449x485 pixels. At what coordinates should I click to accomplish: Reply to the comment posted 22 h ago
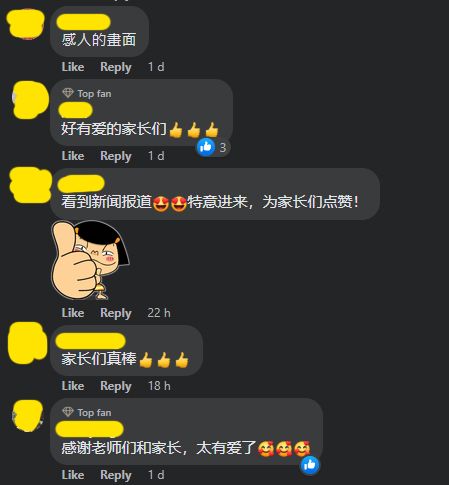coord(116,313)
